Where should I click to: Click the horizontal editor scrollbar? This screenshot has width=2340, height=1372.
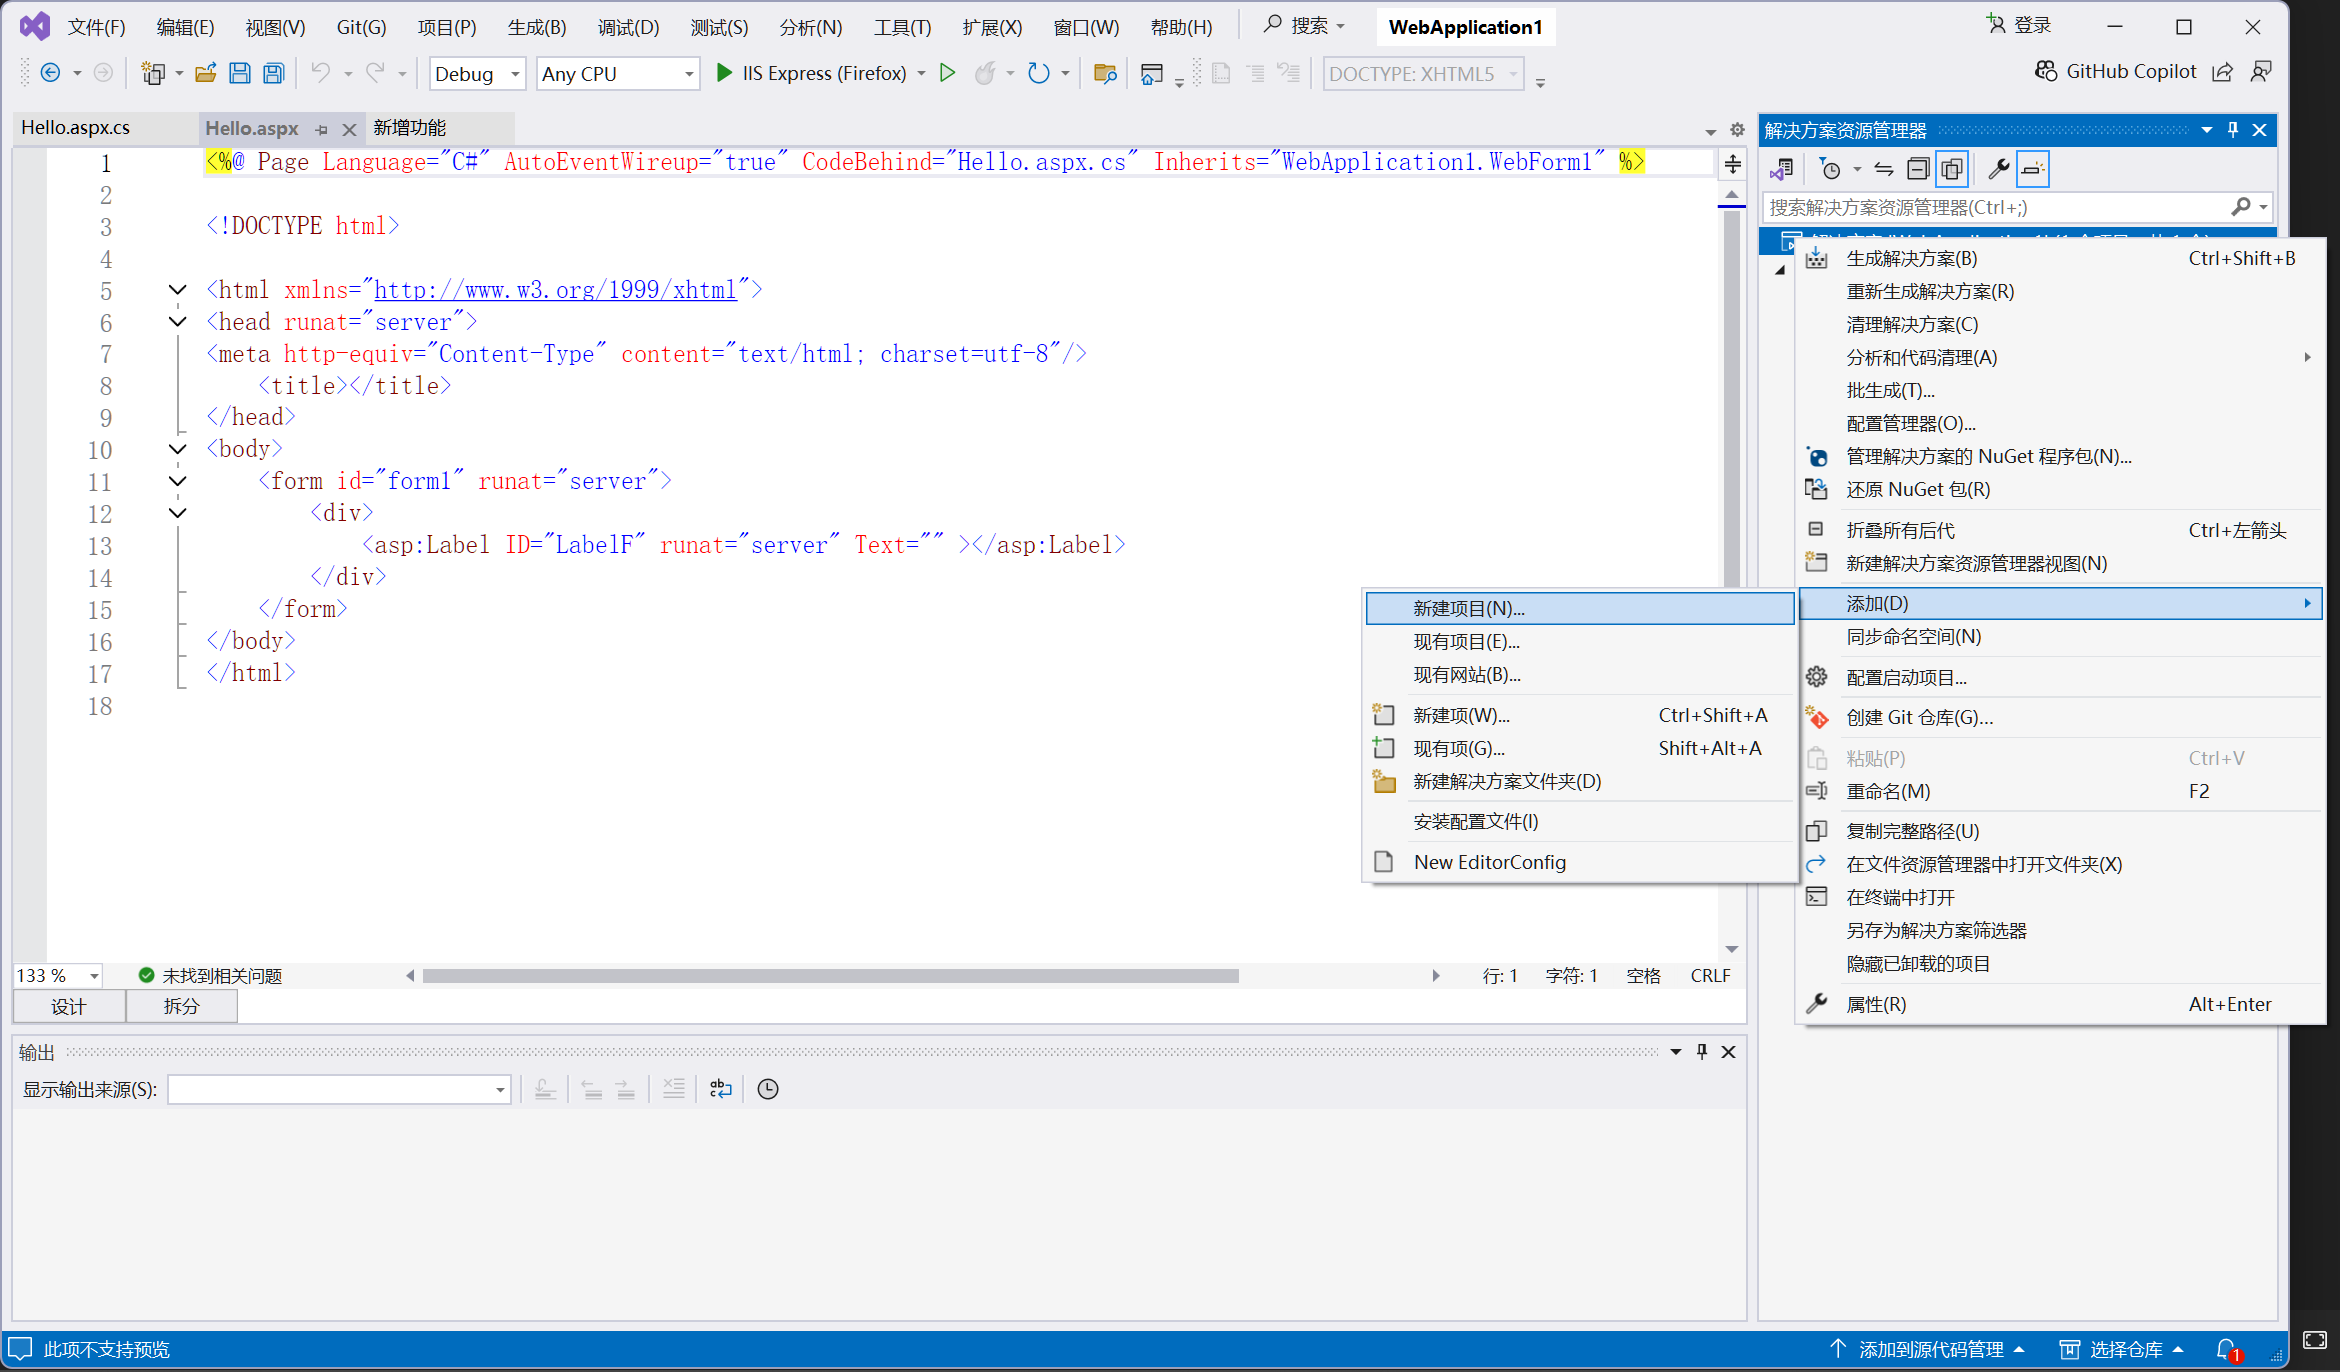click(x=830, y=976)
